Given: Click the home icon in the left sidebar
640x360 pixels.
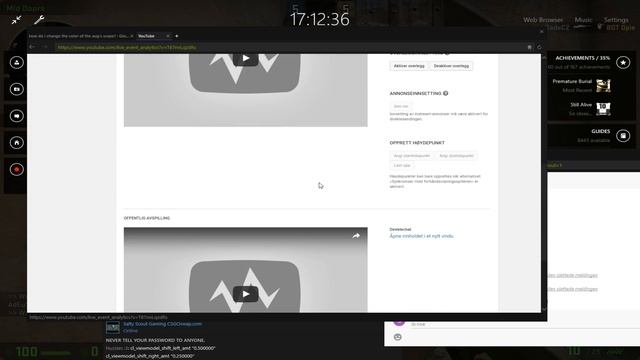Looking at the screenshot, I should click(17, 142).
